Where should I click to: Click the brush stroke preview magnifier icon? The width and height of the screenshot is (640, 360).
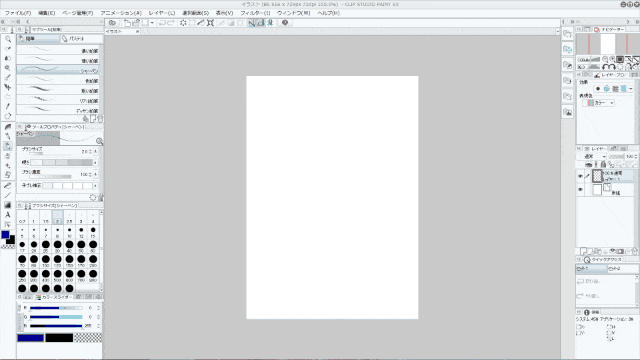tap(99, 141)
